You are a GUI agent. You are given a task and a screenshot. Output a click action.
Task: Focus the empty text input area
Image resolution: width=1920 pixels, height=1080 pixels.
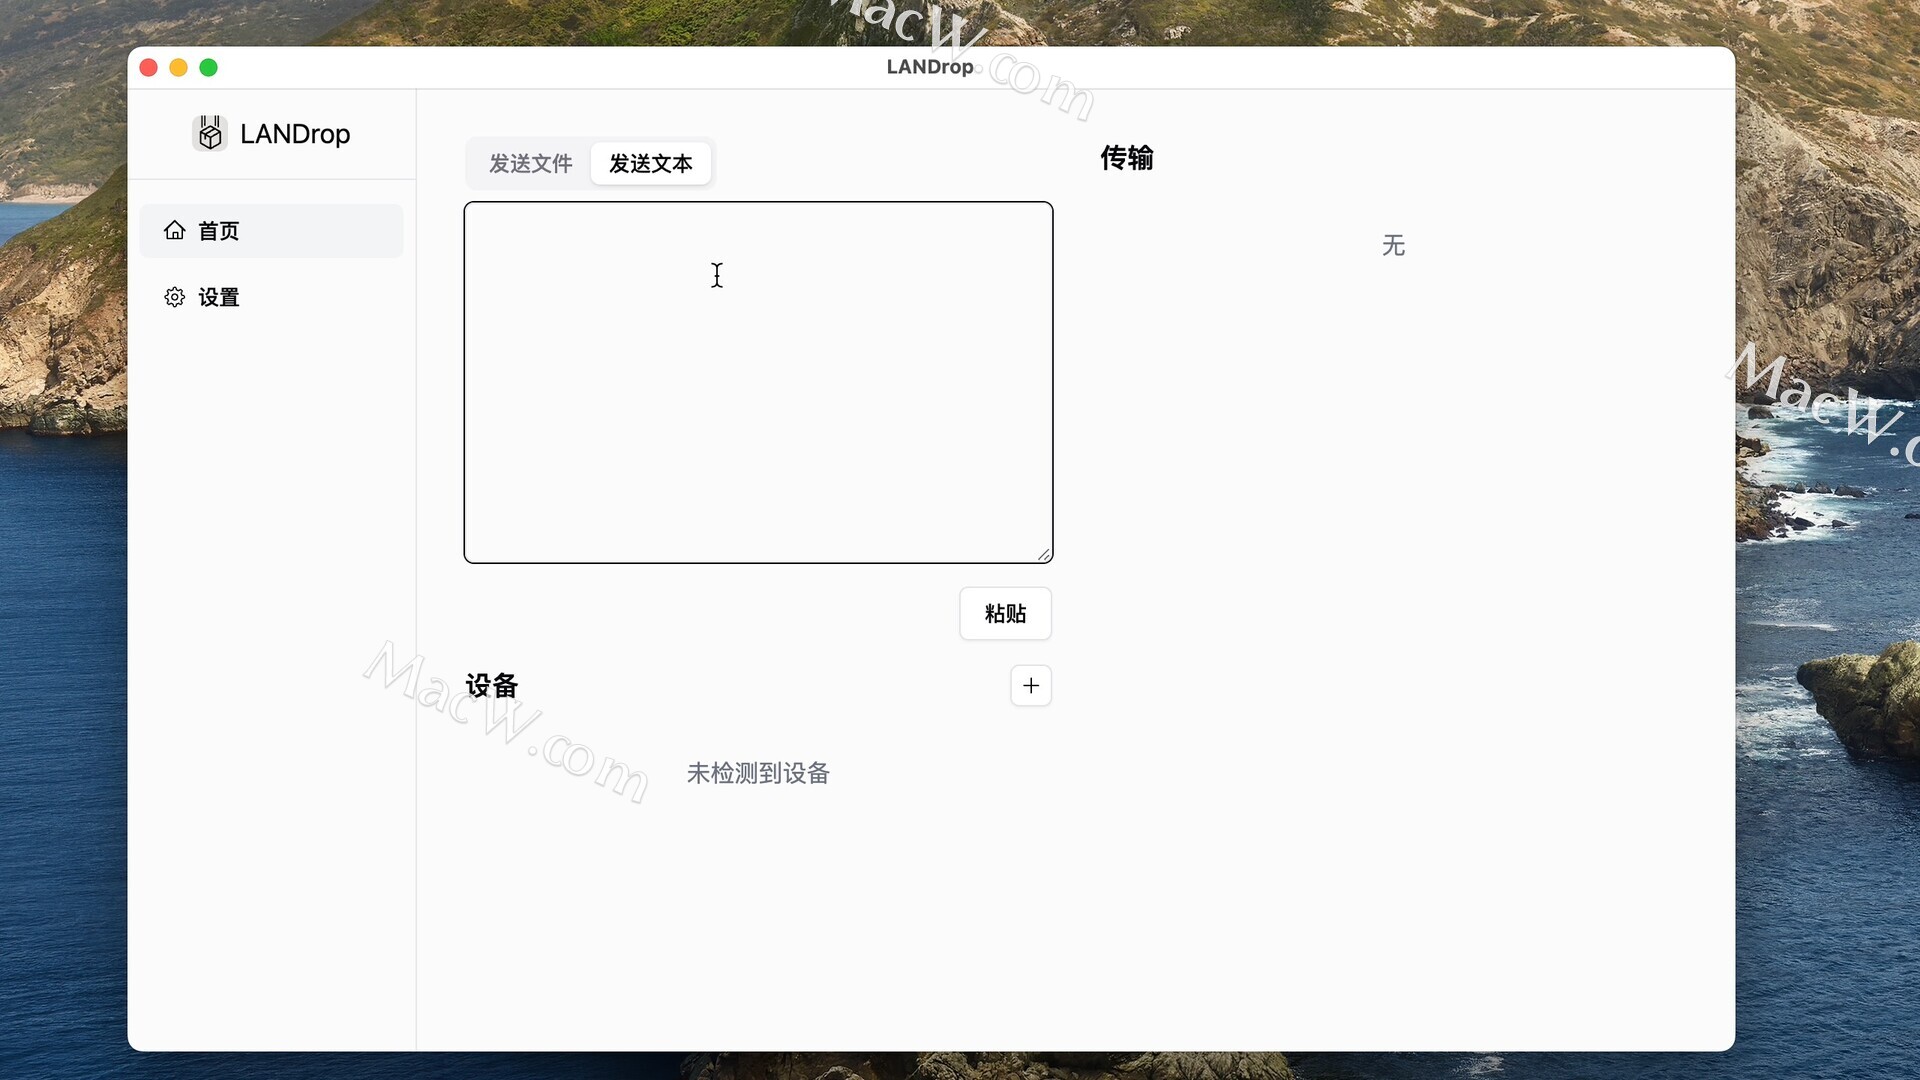pyautogui.click(x=758, y=382)
